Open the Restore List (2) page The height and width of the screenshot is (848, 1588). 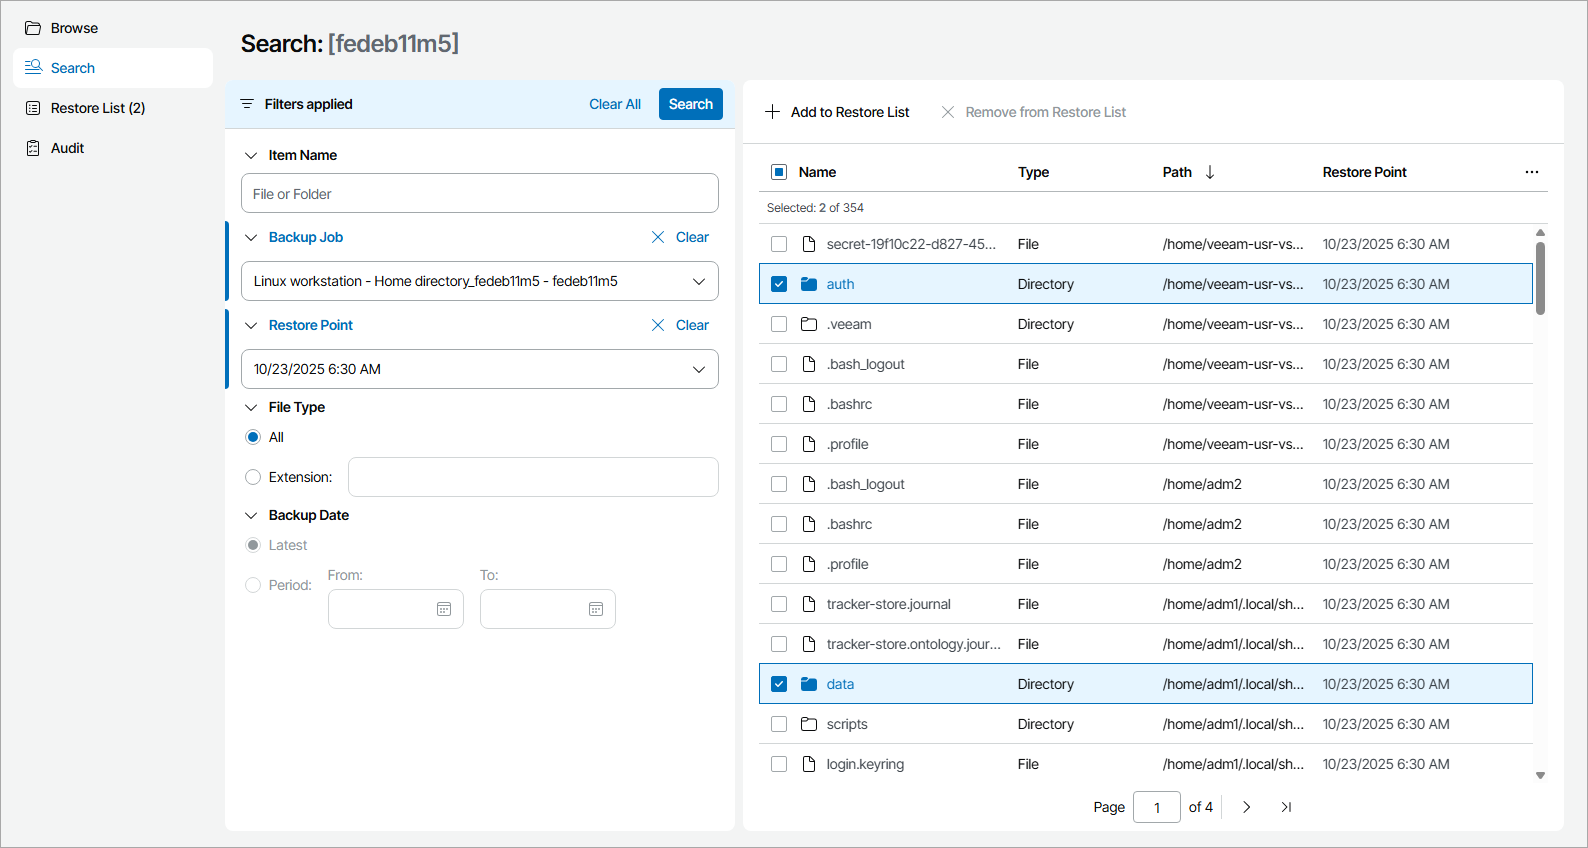(x=97, y=108)
